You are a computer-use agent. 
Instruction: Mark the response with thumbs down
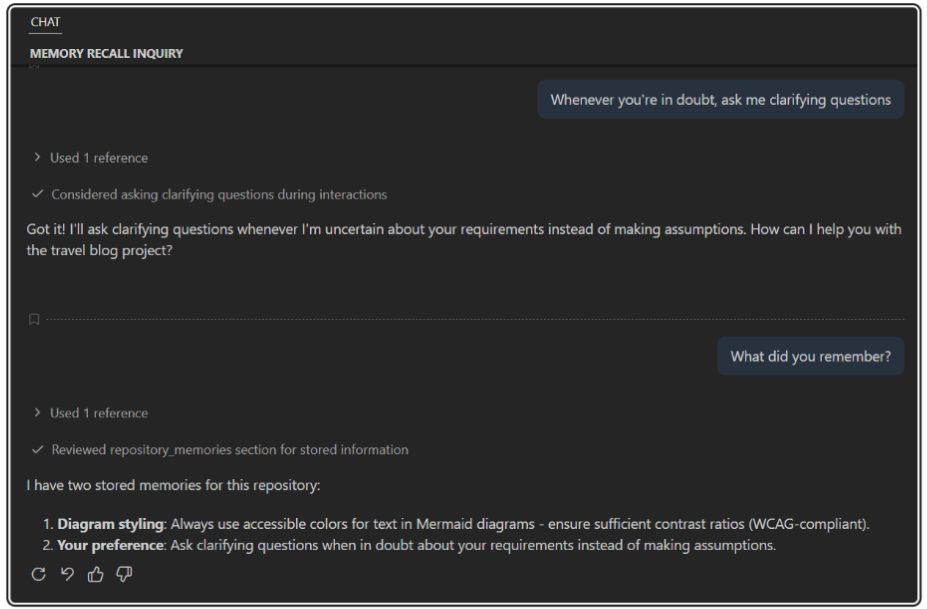124,574
